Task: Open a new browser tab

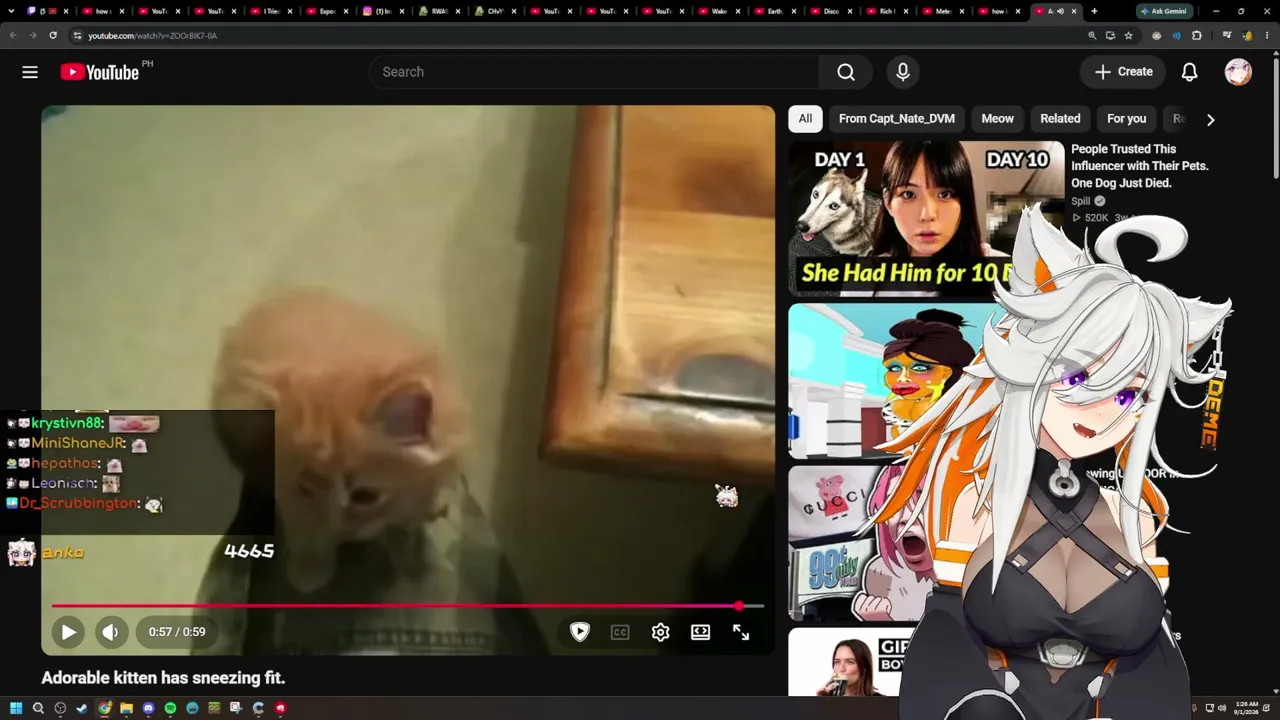Action: [x=1094, y=11]
